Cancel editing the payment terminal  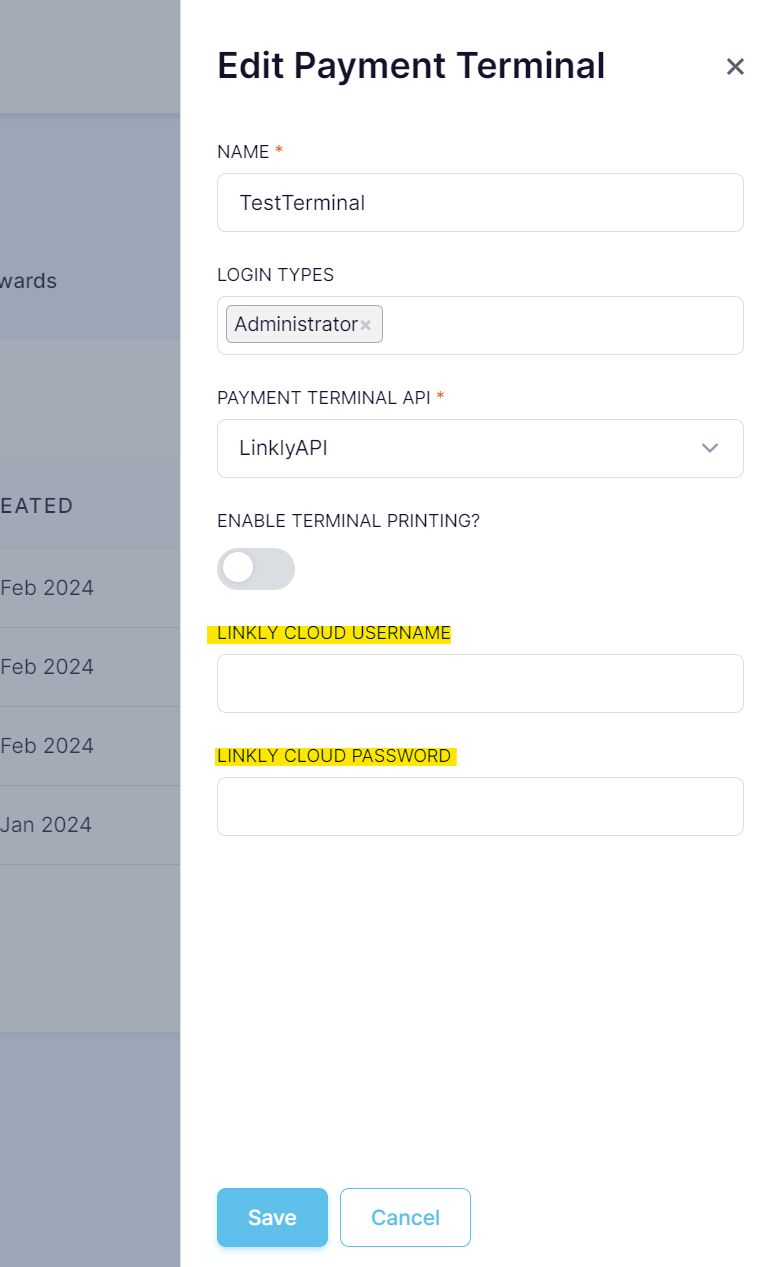pos(405,1217)
